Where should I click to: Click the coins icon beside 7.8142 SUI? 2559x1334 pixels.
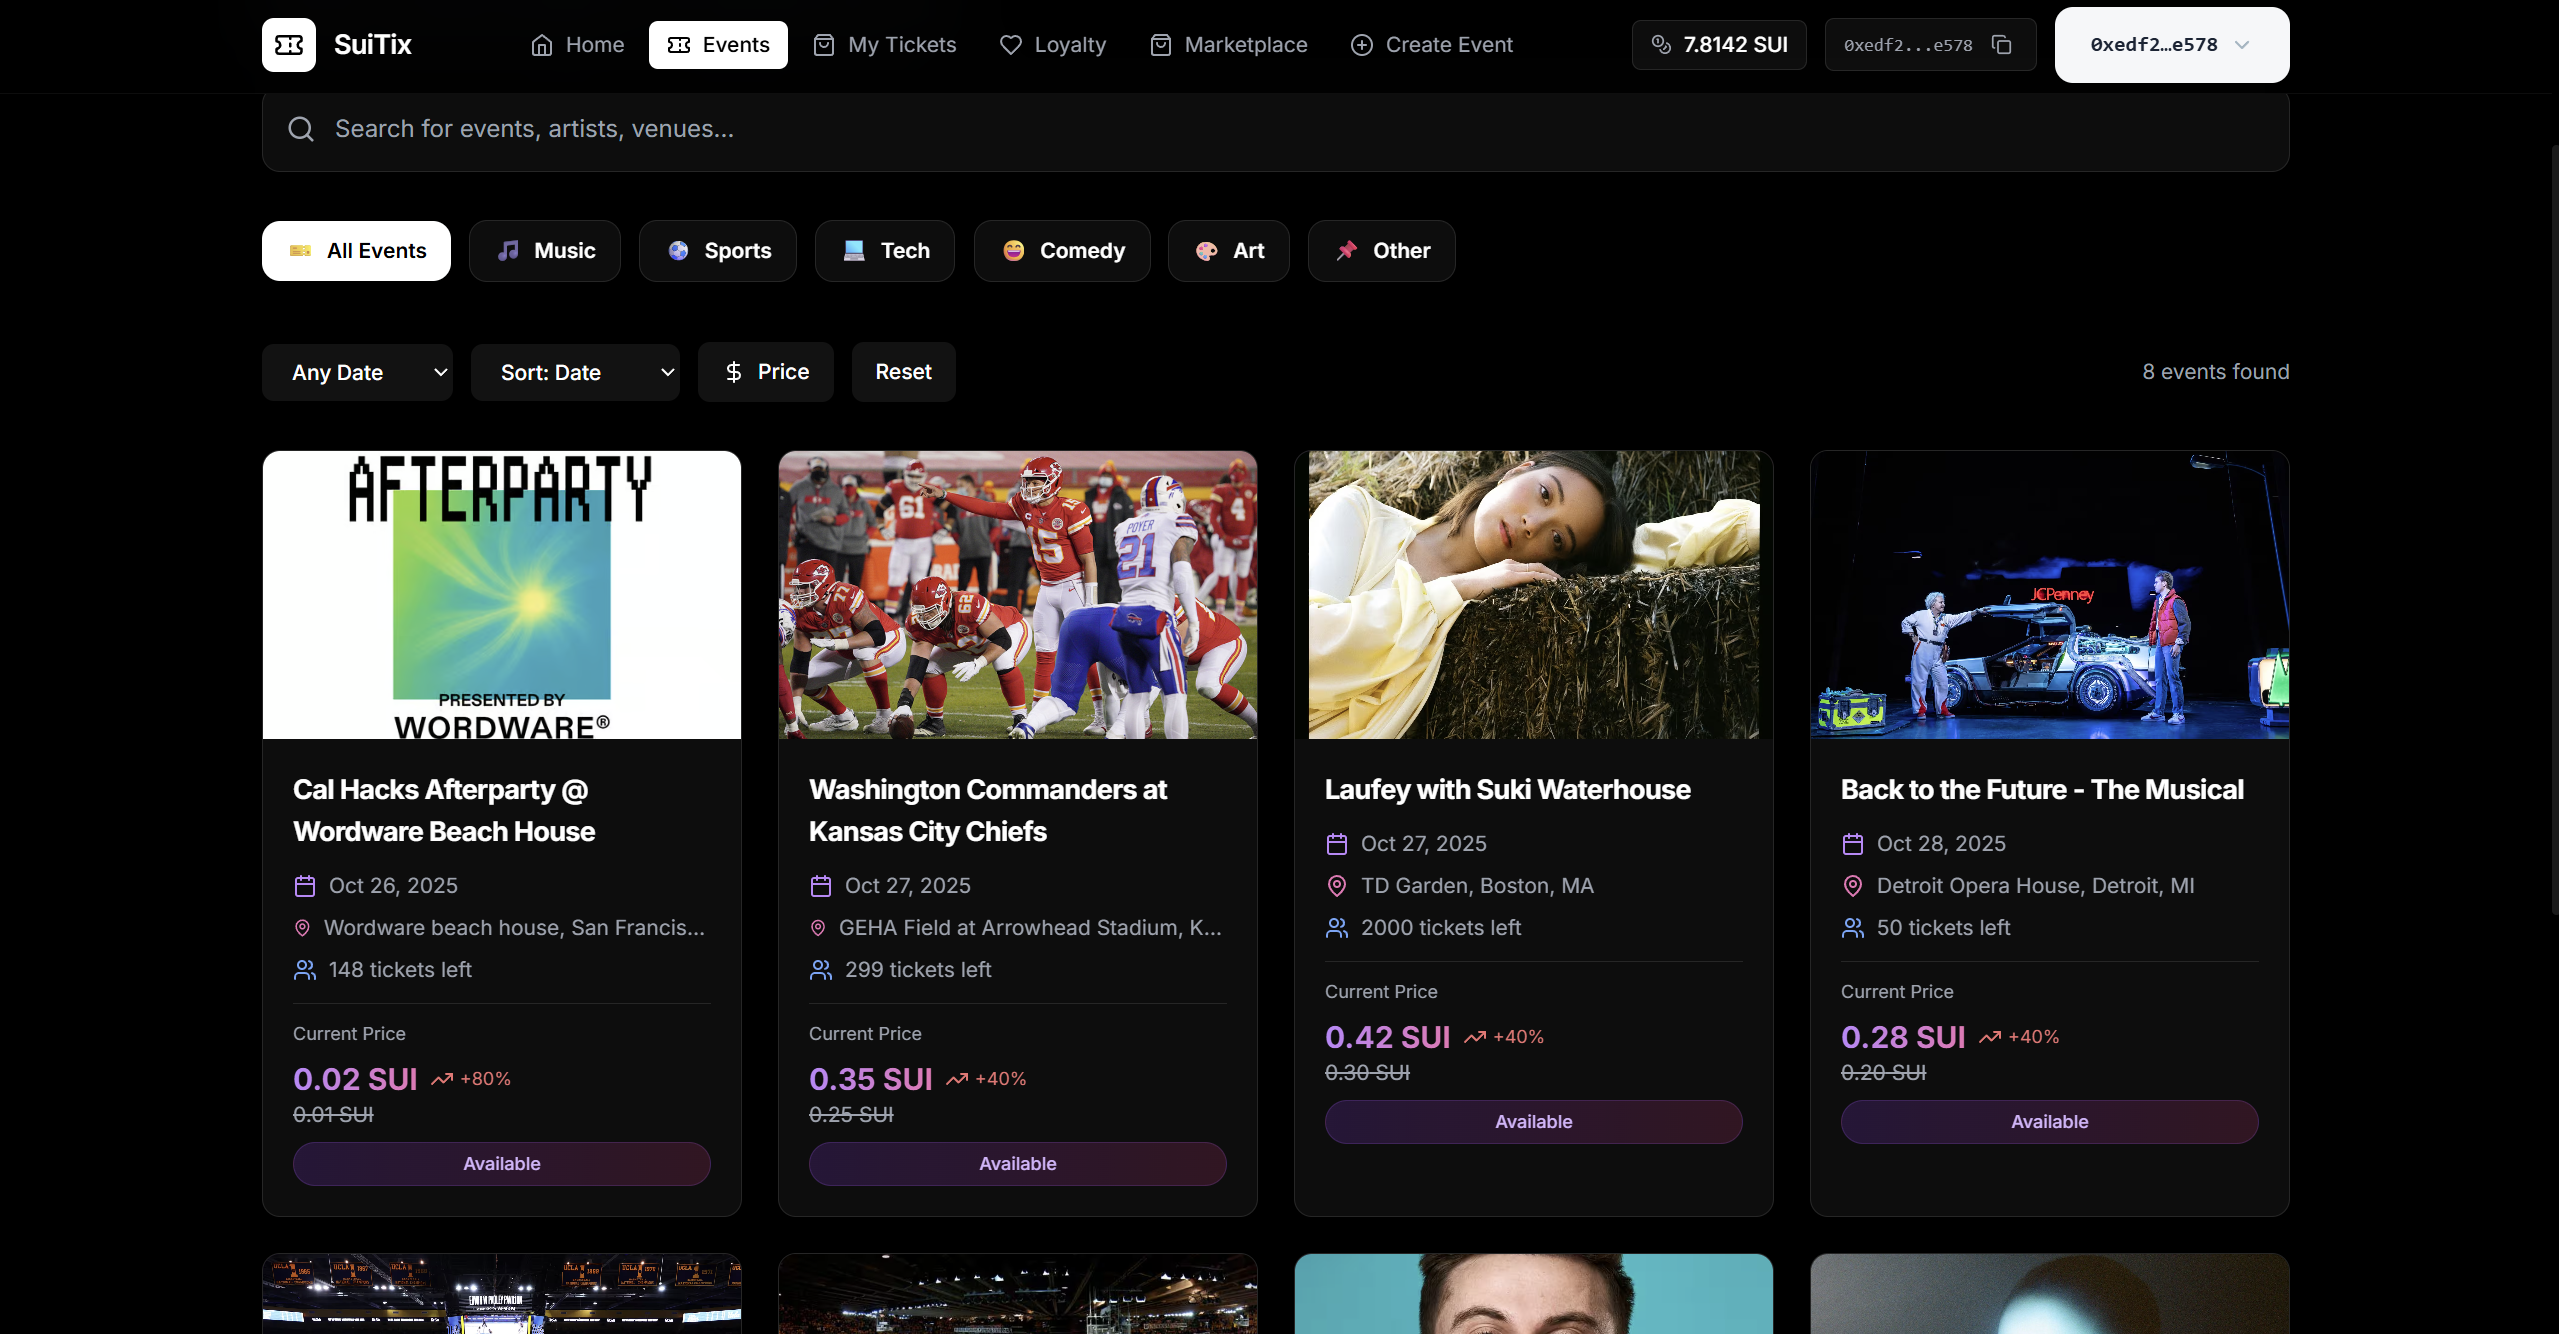1661,45
